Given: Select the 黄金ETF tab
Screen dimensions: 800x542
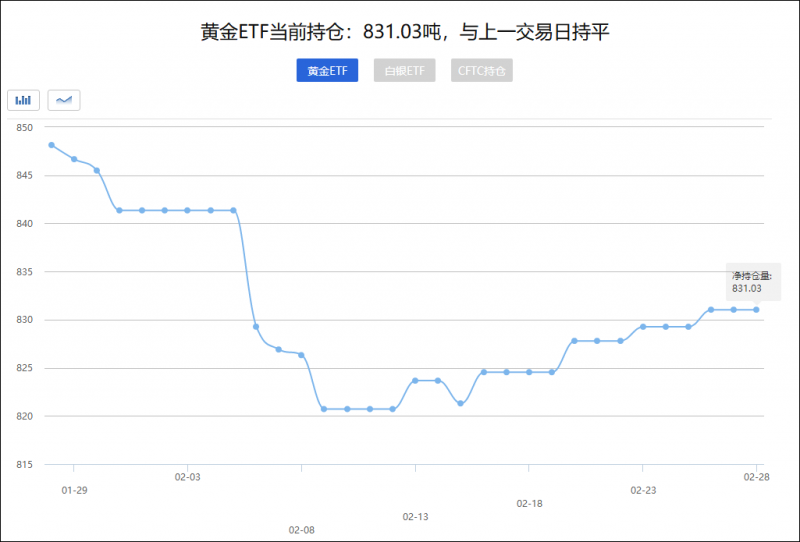Looking at the screenshot, I should click(x=327, y=71).
